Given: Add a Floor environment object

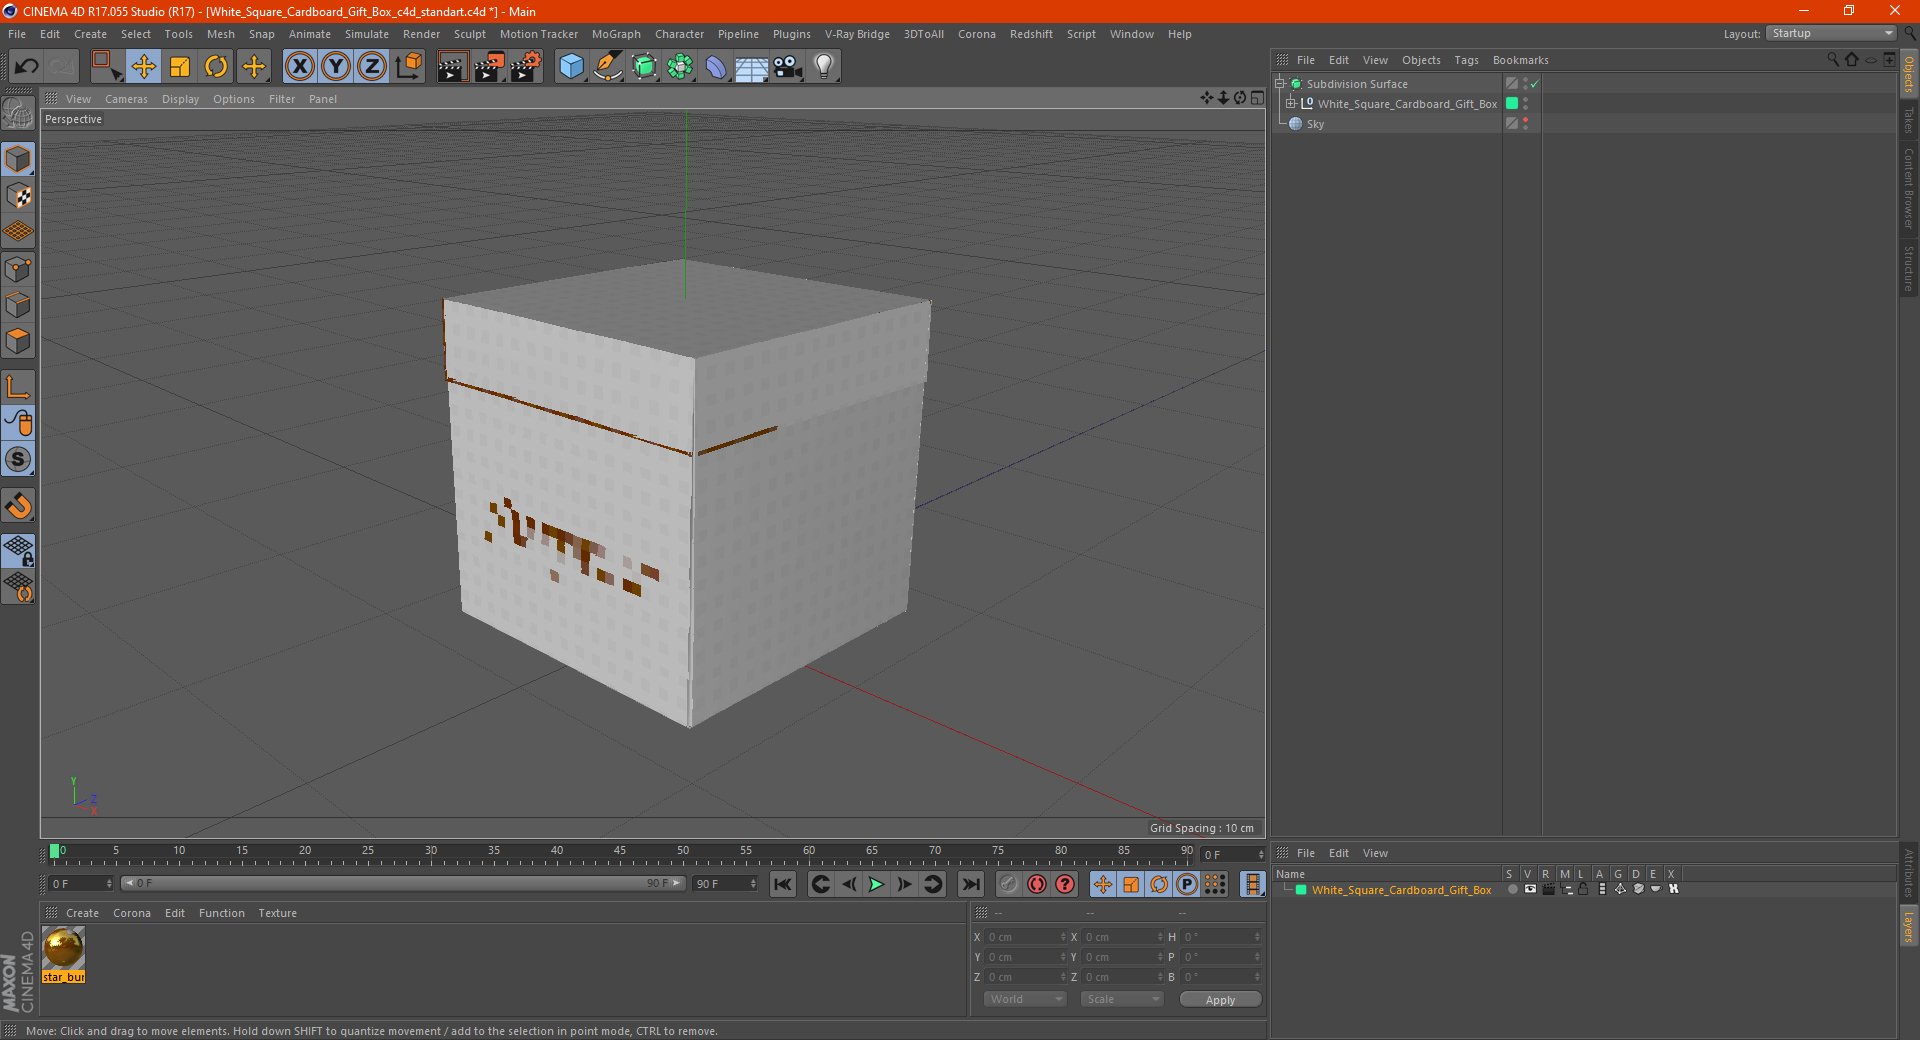Looking at the screenshot, I should [x=751, y=67].
